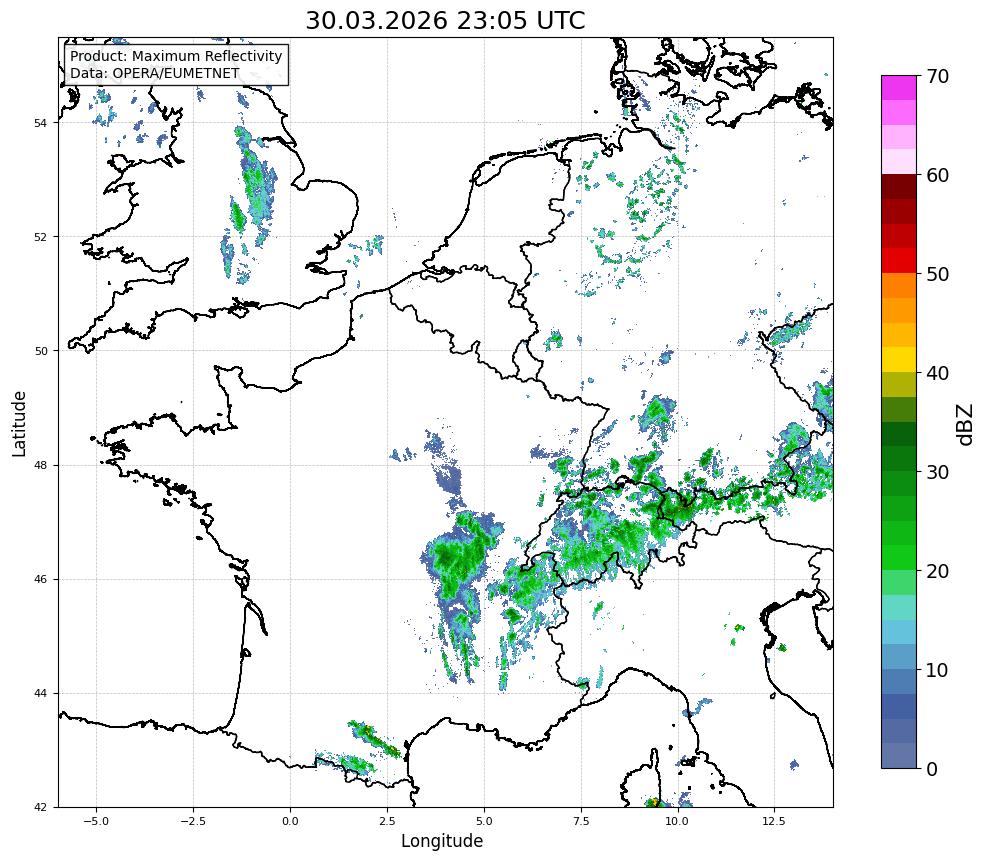Click longitude tick label -2.5
985x860 pixels.
[193, 821]
